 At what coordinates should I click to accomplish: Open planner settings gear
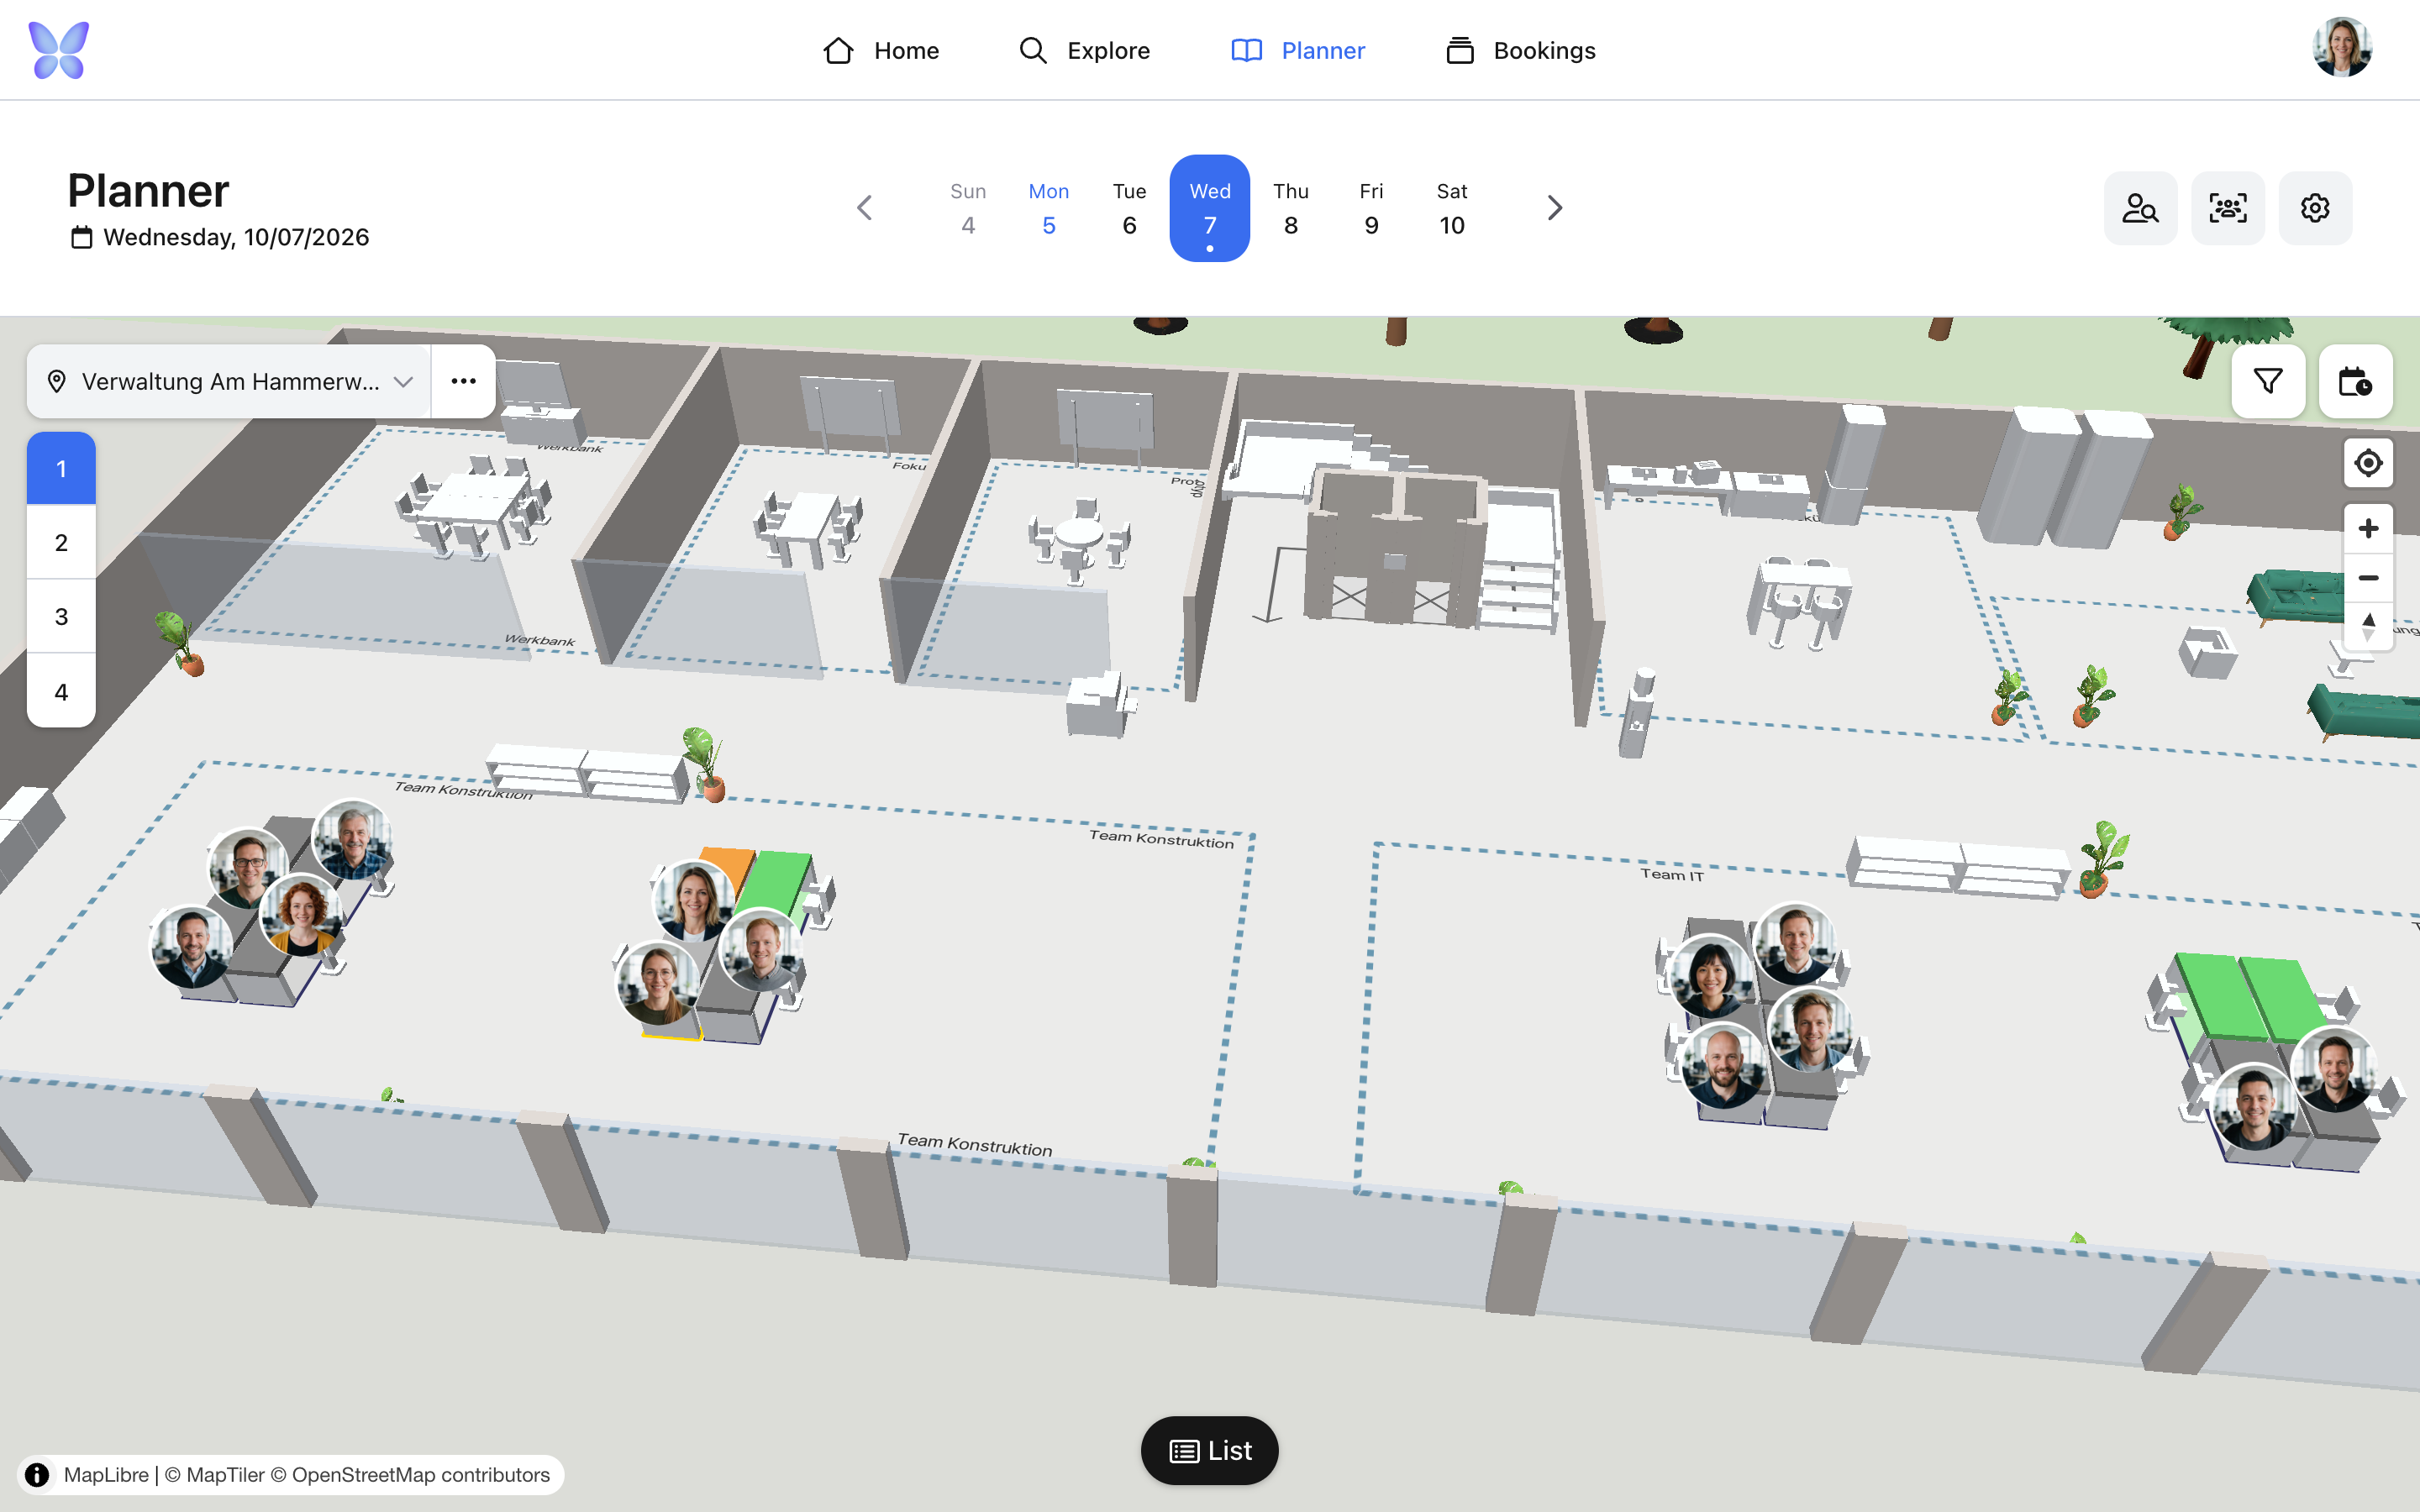[x=2315, y=208]
